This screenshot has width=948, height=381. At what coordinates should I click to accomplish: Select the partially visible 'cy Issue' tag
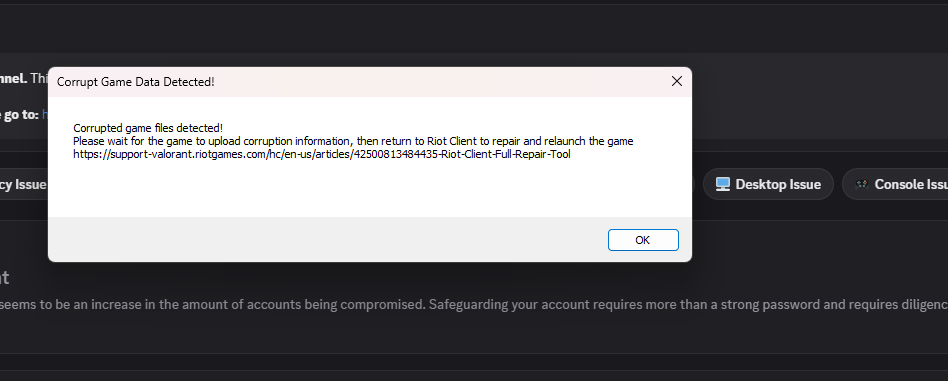point(23,184)
